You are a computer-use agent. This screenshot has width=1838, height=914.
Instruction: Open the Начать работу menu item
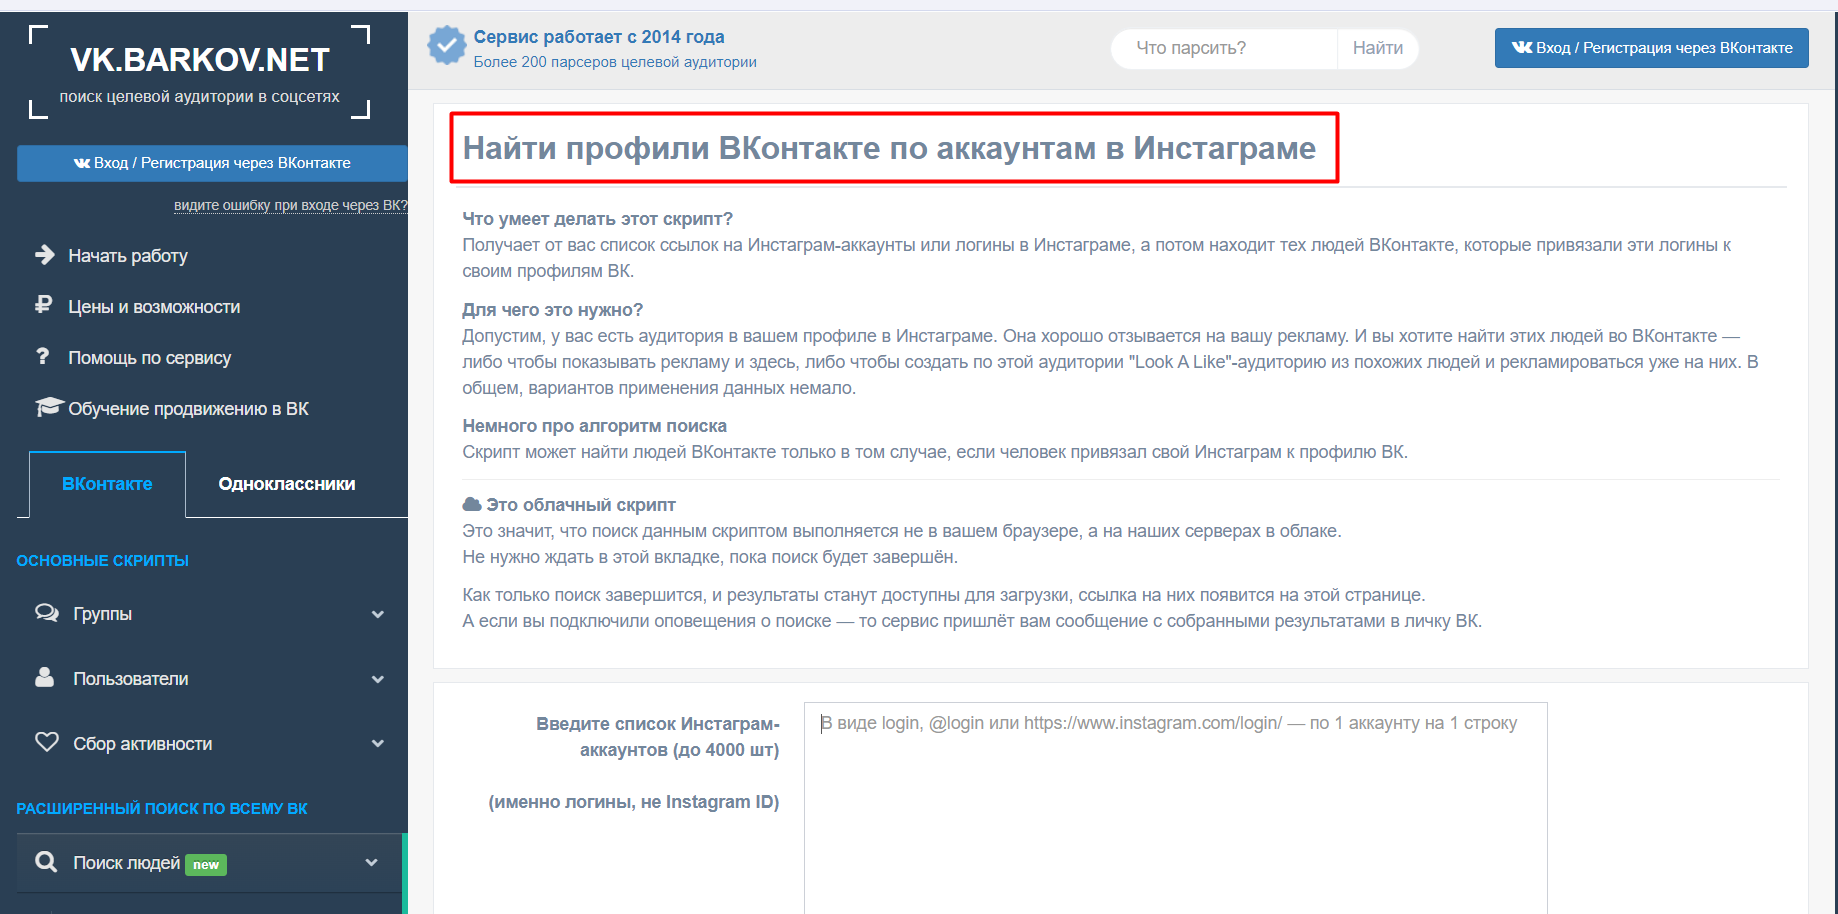(x=128, y=256)
